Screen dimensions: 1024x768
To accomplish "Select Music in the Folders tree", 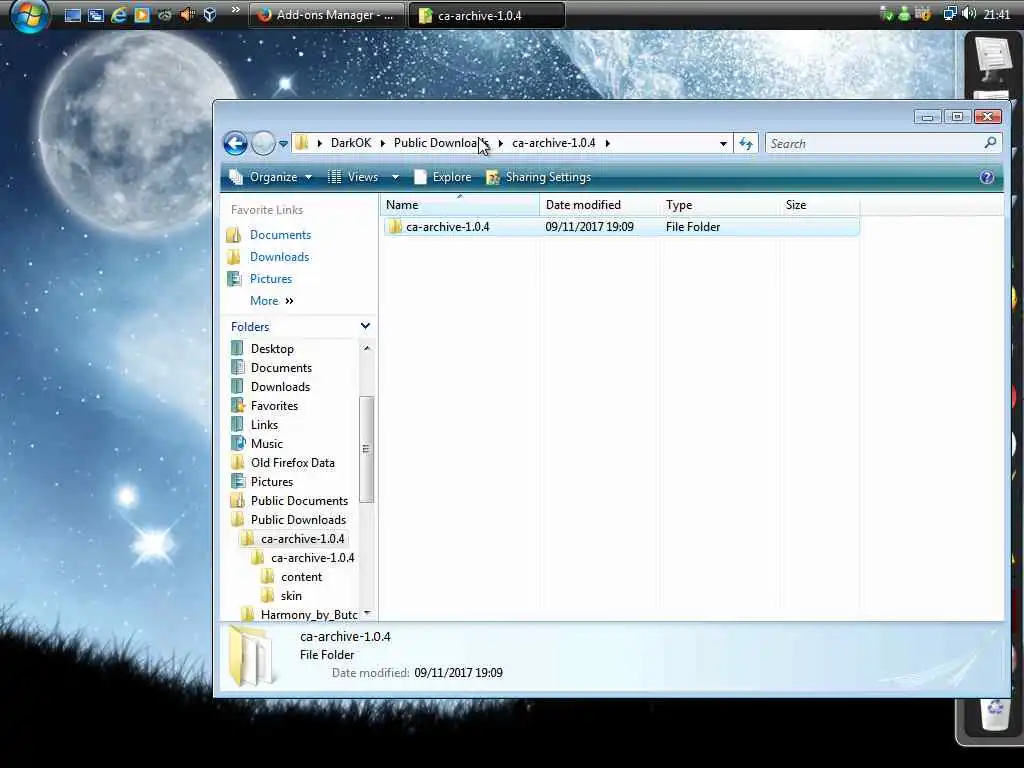I will [266, 443].
